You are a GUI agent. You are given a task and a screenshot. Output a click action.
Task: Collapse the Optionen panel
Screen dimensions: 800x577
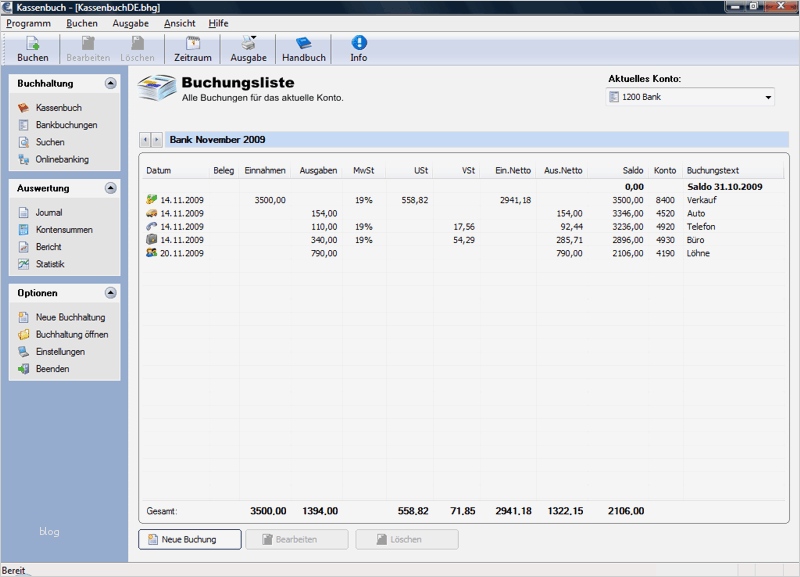coord(109,293)
